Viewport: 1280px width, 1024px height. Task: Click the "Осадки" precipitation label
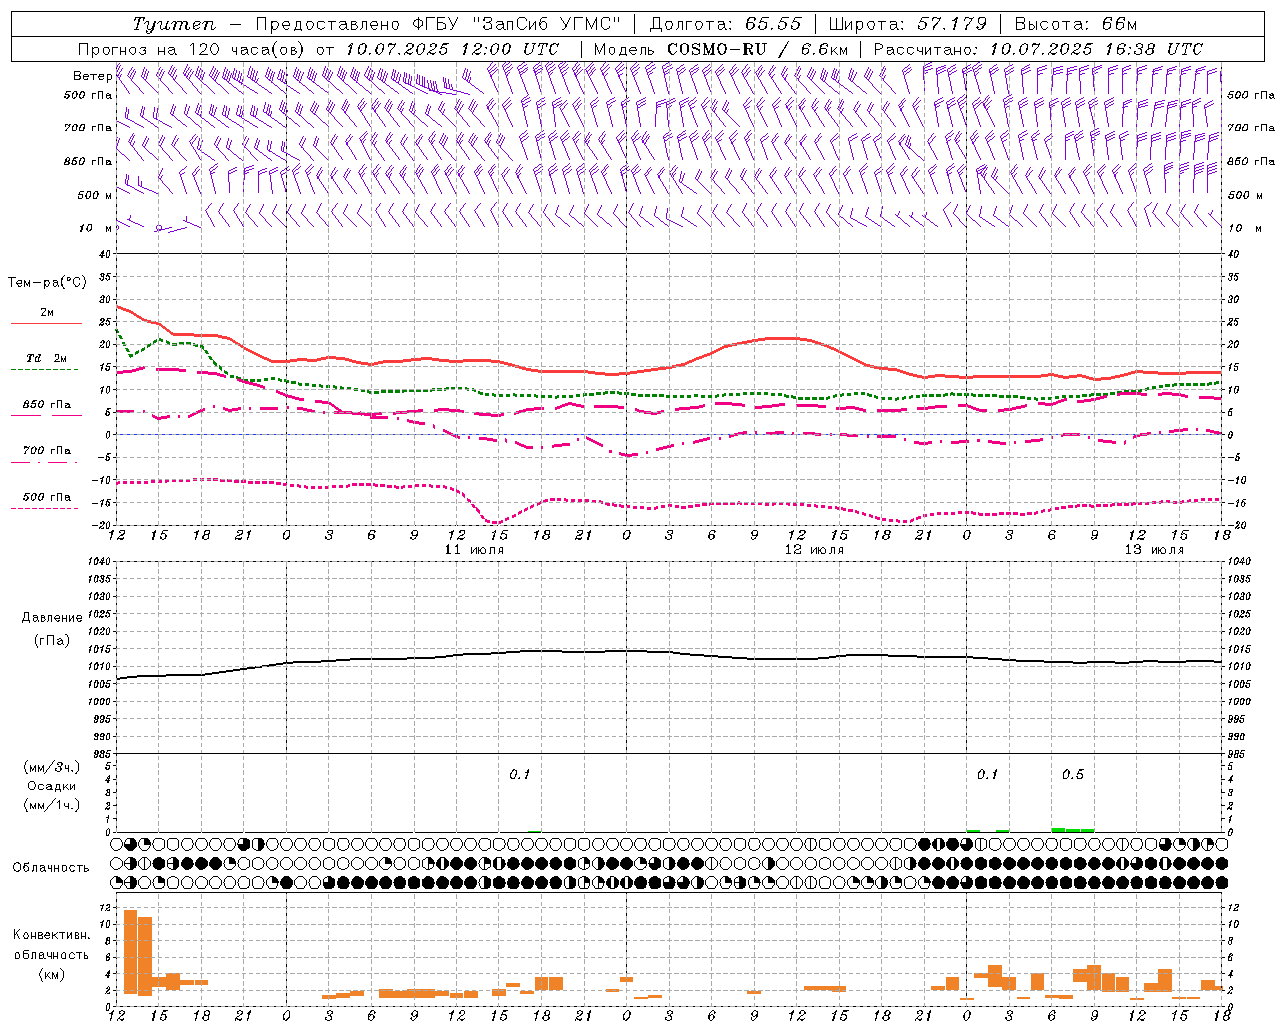click(51, 786)
